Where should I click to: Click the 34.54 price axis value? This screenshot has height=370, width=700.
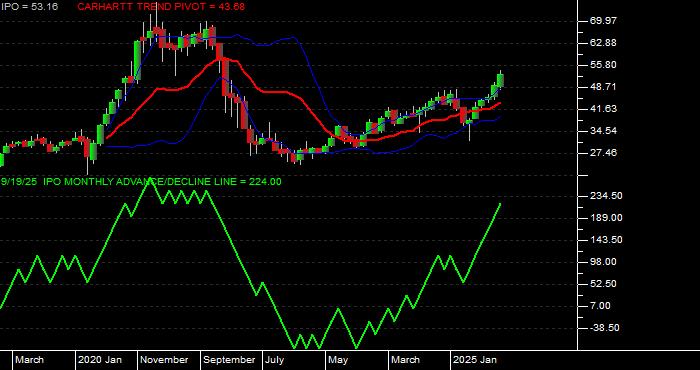603,131
